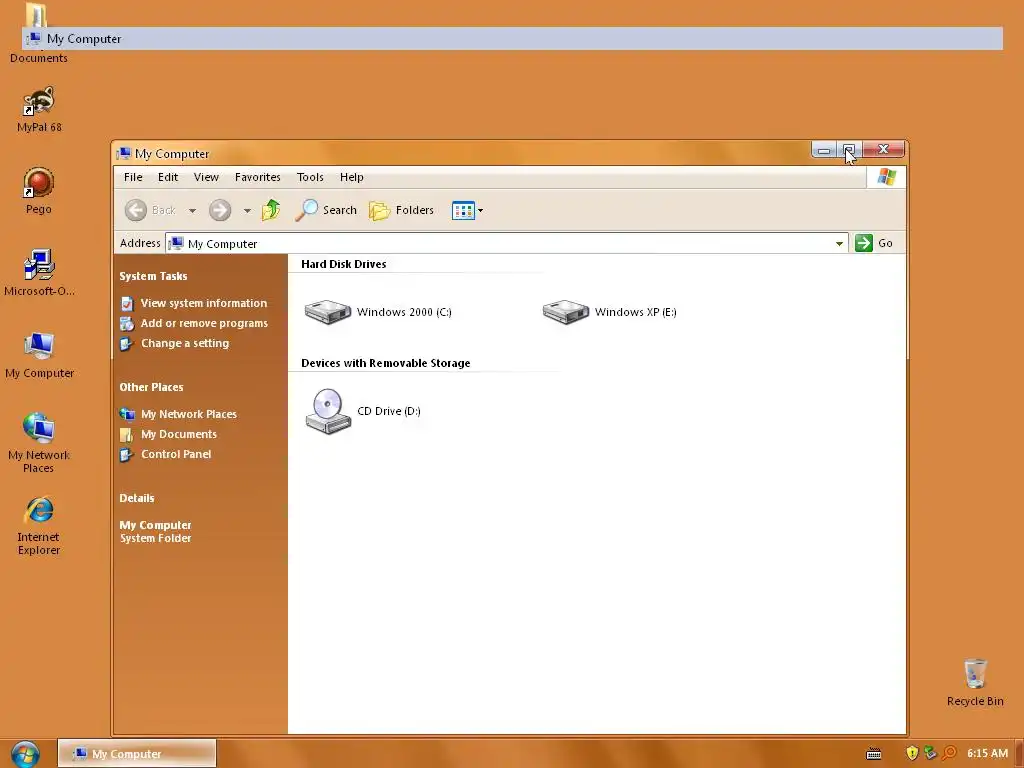Click the keyboard tray icon

click(x=874, y=754)
